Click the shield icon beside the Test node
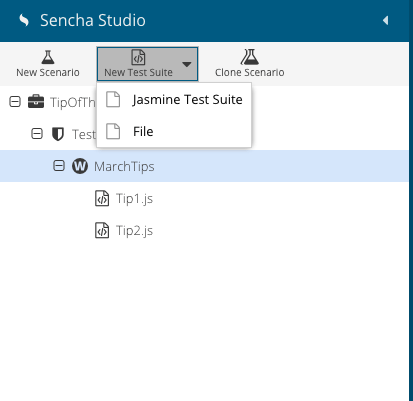413x401 pixels. click(x=58, y=134)
